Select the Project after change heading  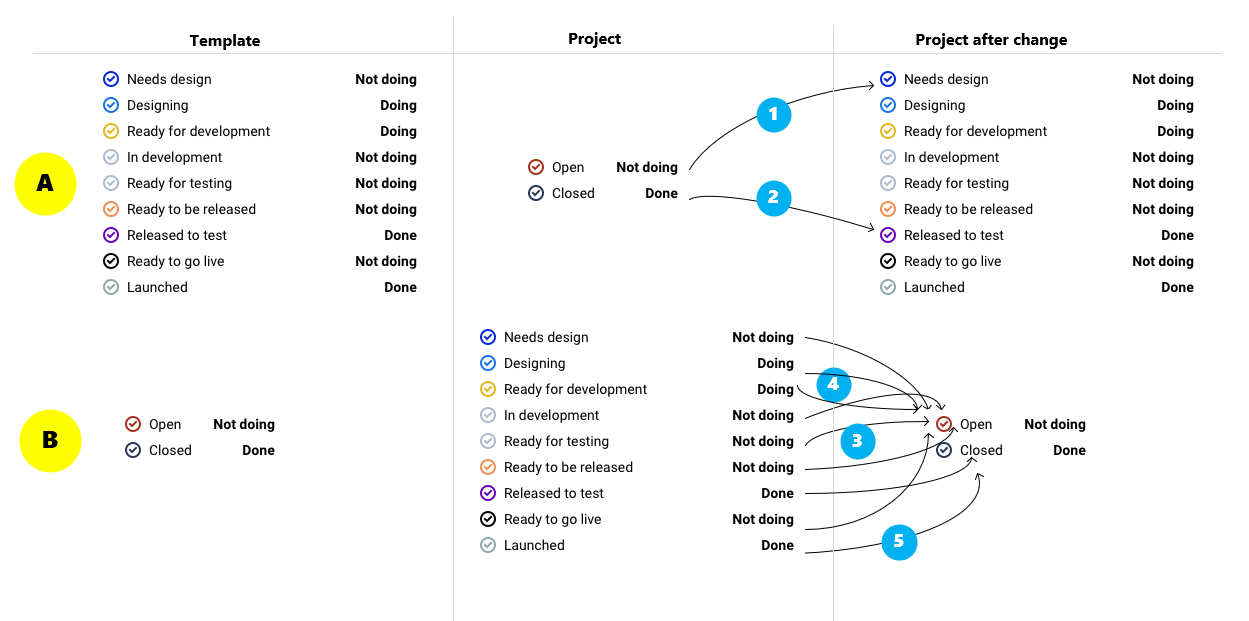[x=991, y=40]
